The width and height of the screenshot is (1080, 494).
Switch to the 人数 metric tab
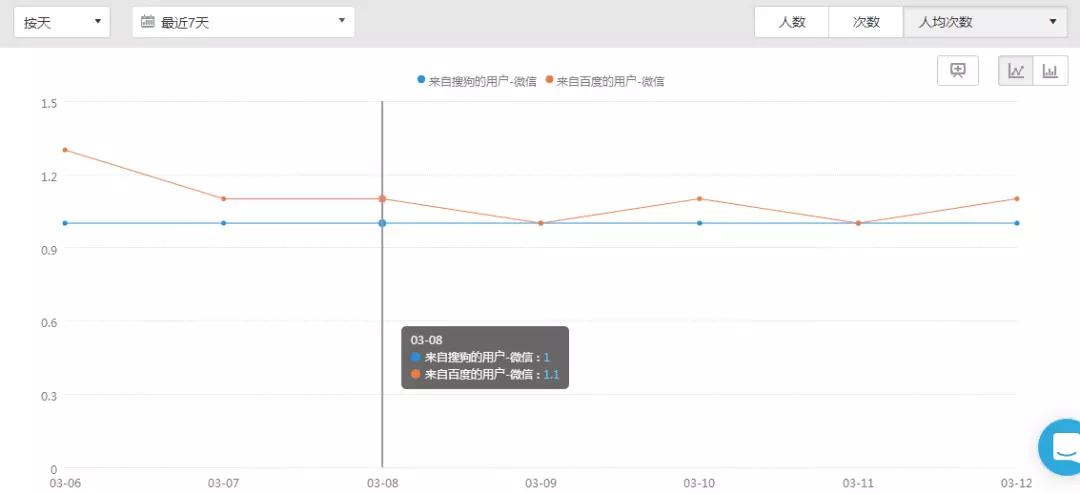(x=791, y=22)
